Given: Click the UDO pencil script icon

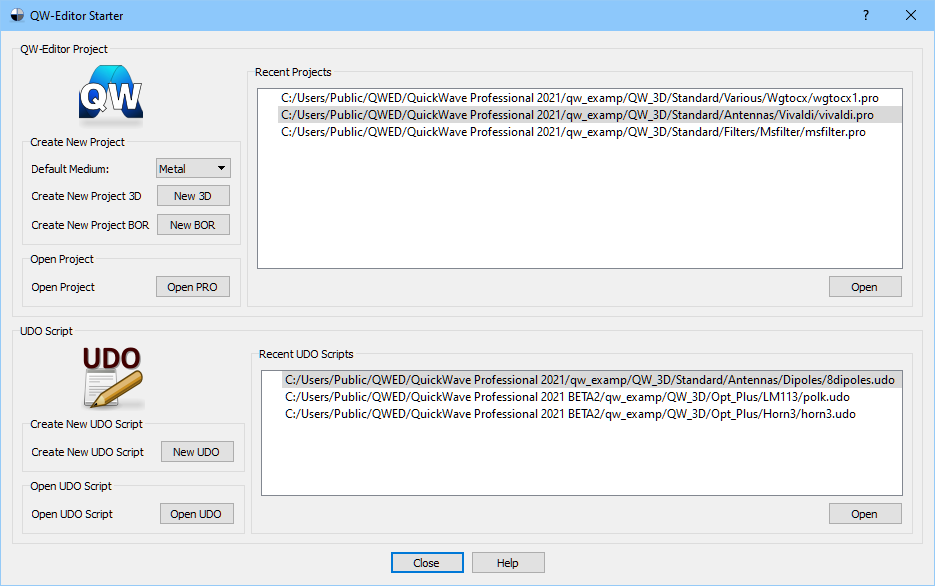Looking at the screenshot, I should (112, 377).
